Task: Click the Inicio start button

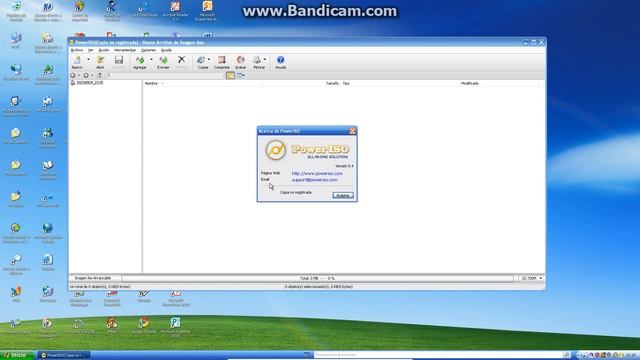Action: [x=16, y=356]
